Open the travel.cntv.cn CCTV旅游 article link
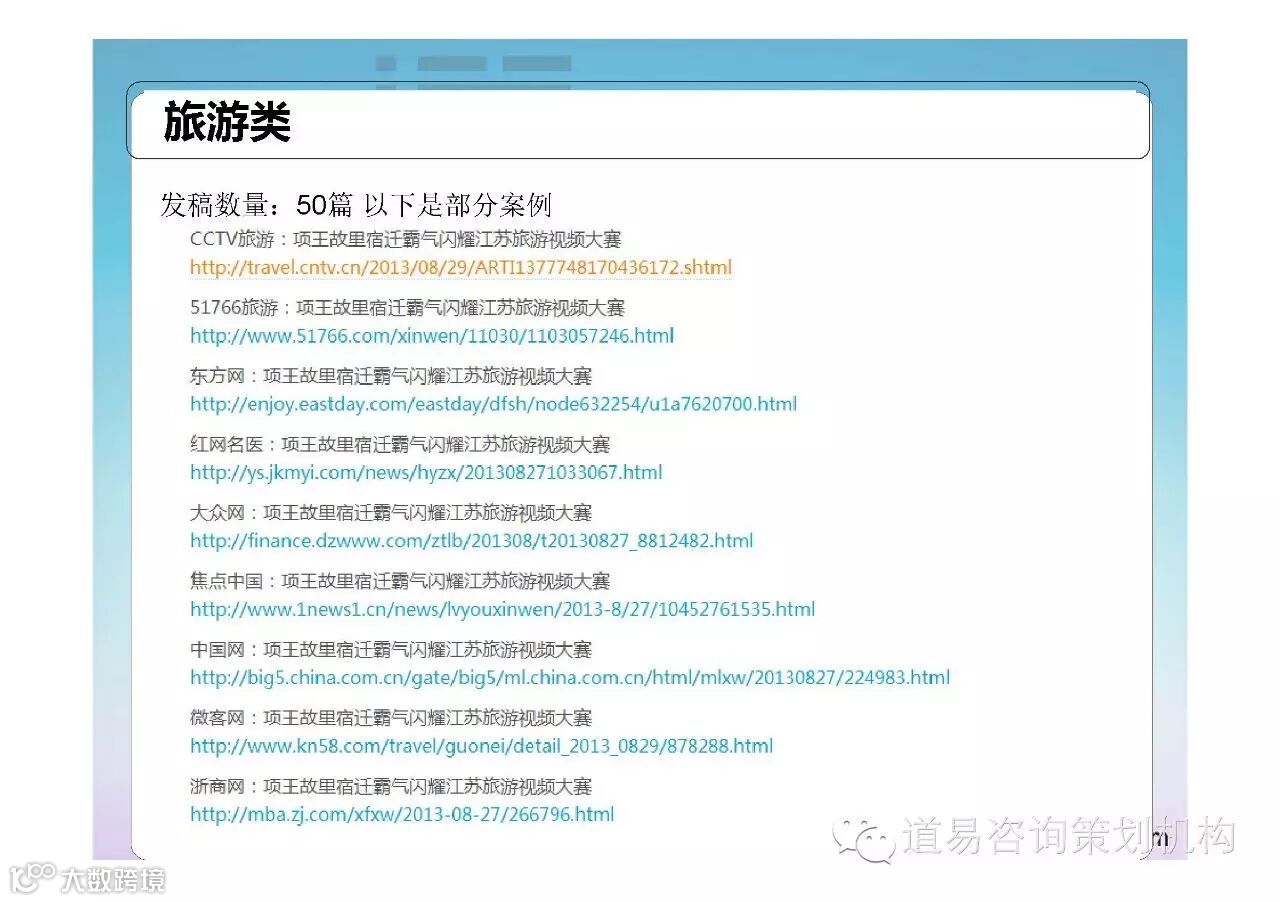Screen dimensions: 1280x902 (x=461, y=268)
